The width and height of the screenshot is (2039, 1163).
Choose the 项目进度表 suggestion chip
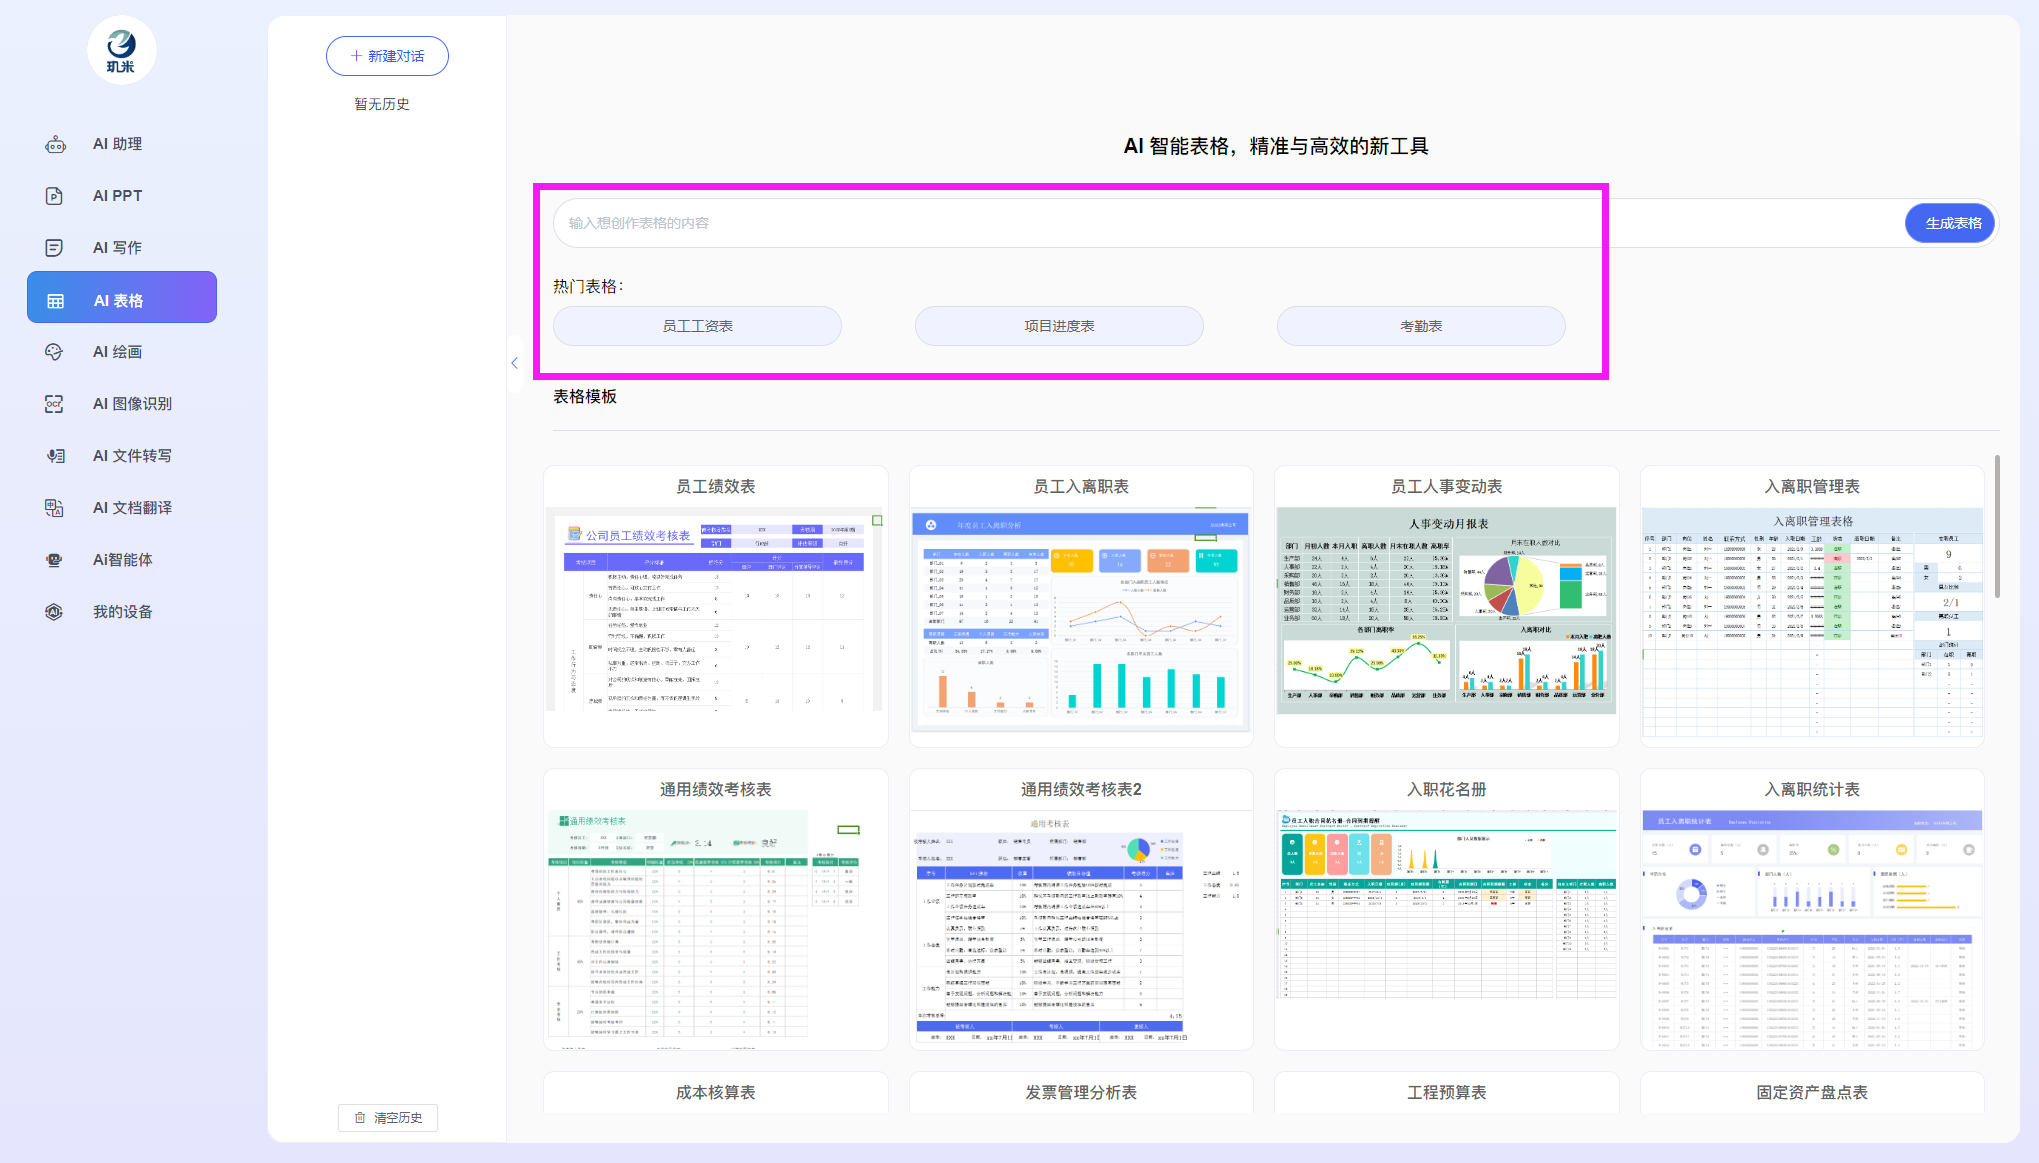click(x=1059, y=326)
